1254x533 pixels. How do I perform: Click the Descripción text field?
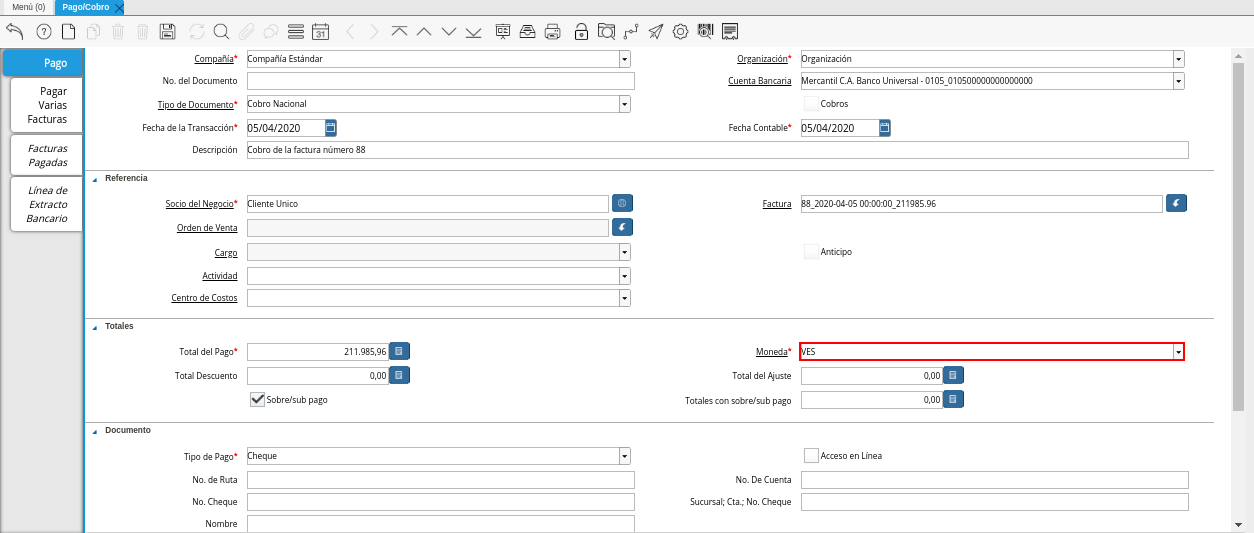[717, 150]
